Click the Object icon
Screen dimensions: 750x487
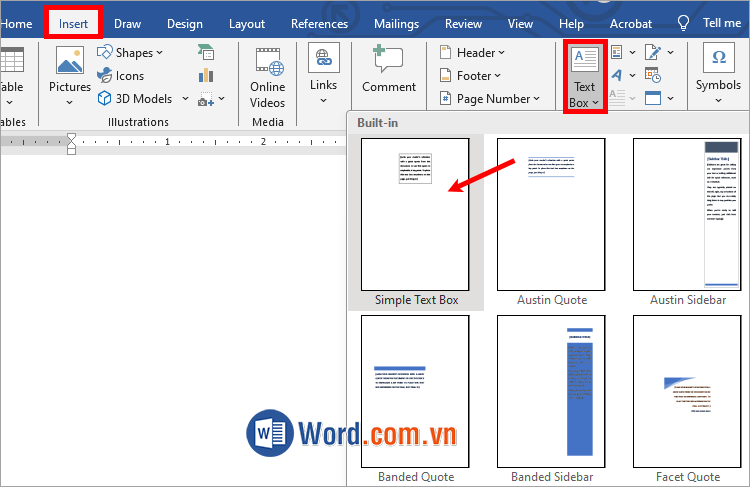[x=653, y=98]
